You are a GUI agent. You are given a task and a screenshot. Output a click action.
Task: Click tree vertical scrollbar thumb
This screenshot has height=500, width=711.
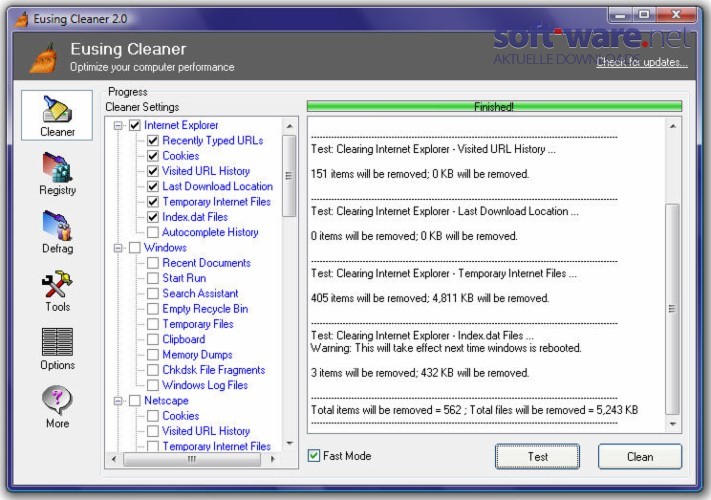tap(289, 176)
